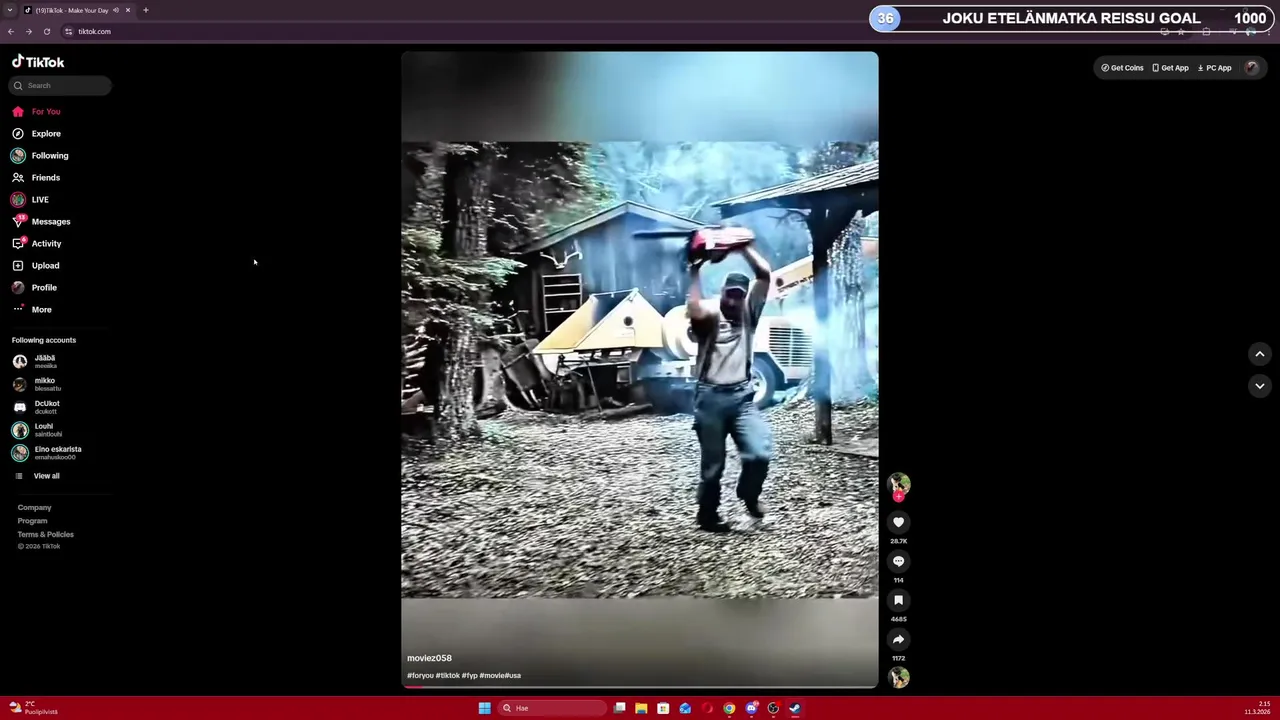Open the weather widget on the taskbar

[33, 708]
